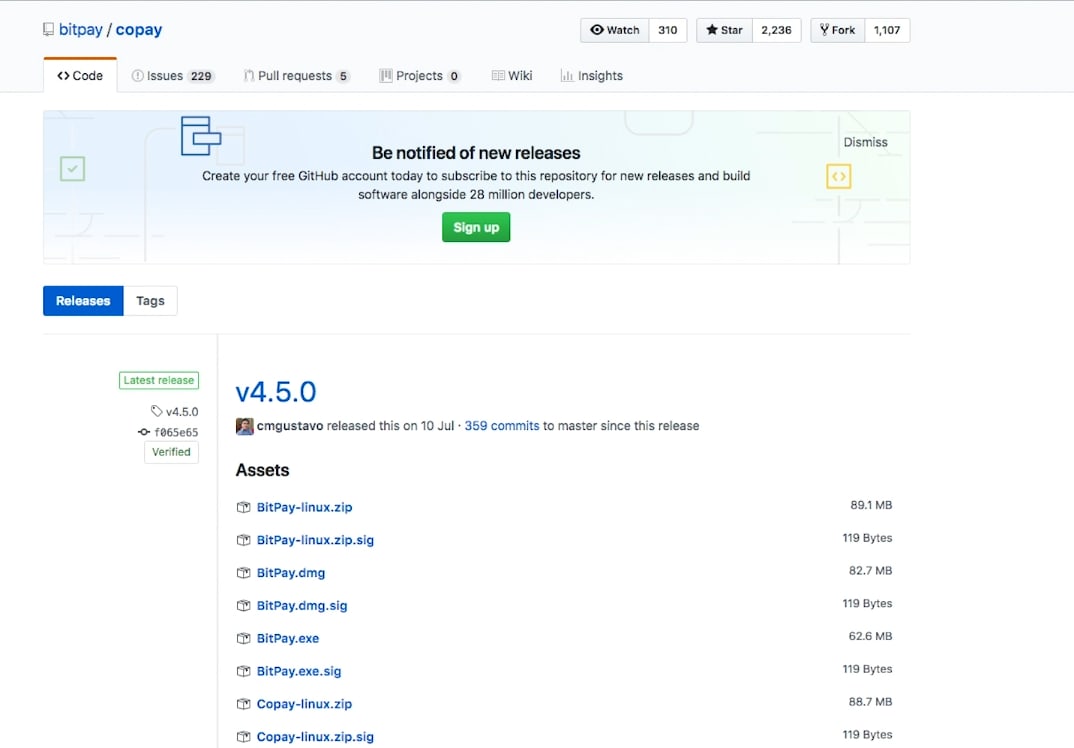Click the eye icon in Watch button

pyautogui.click(x=597, y=30)
